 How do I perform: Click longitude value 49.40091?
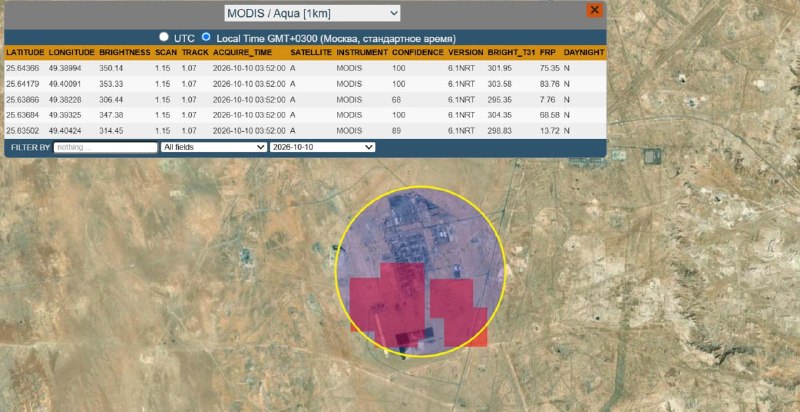point(65,84)
